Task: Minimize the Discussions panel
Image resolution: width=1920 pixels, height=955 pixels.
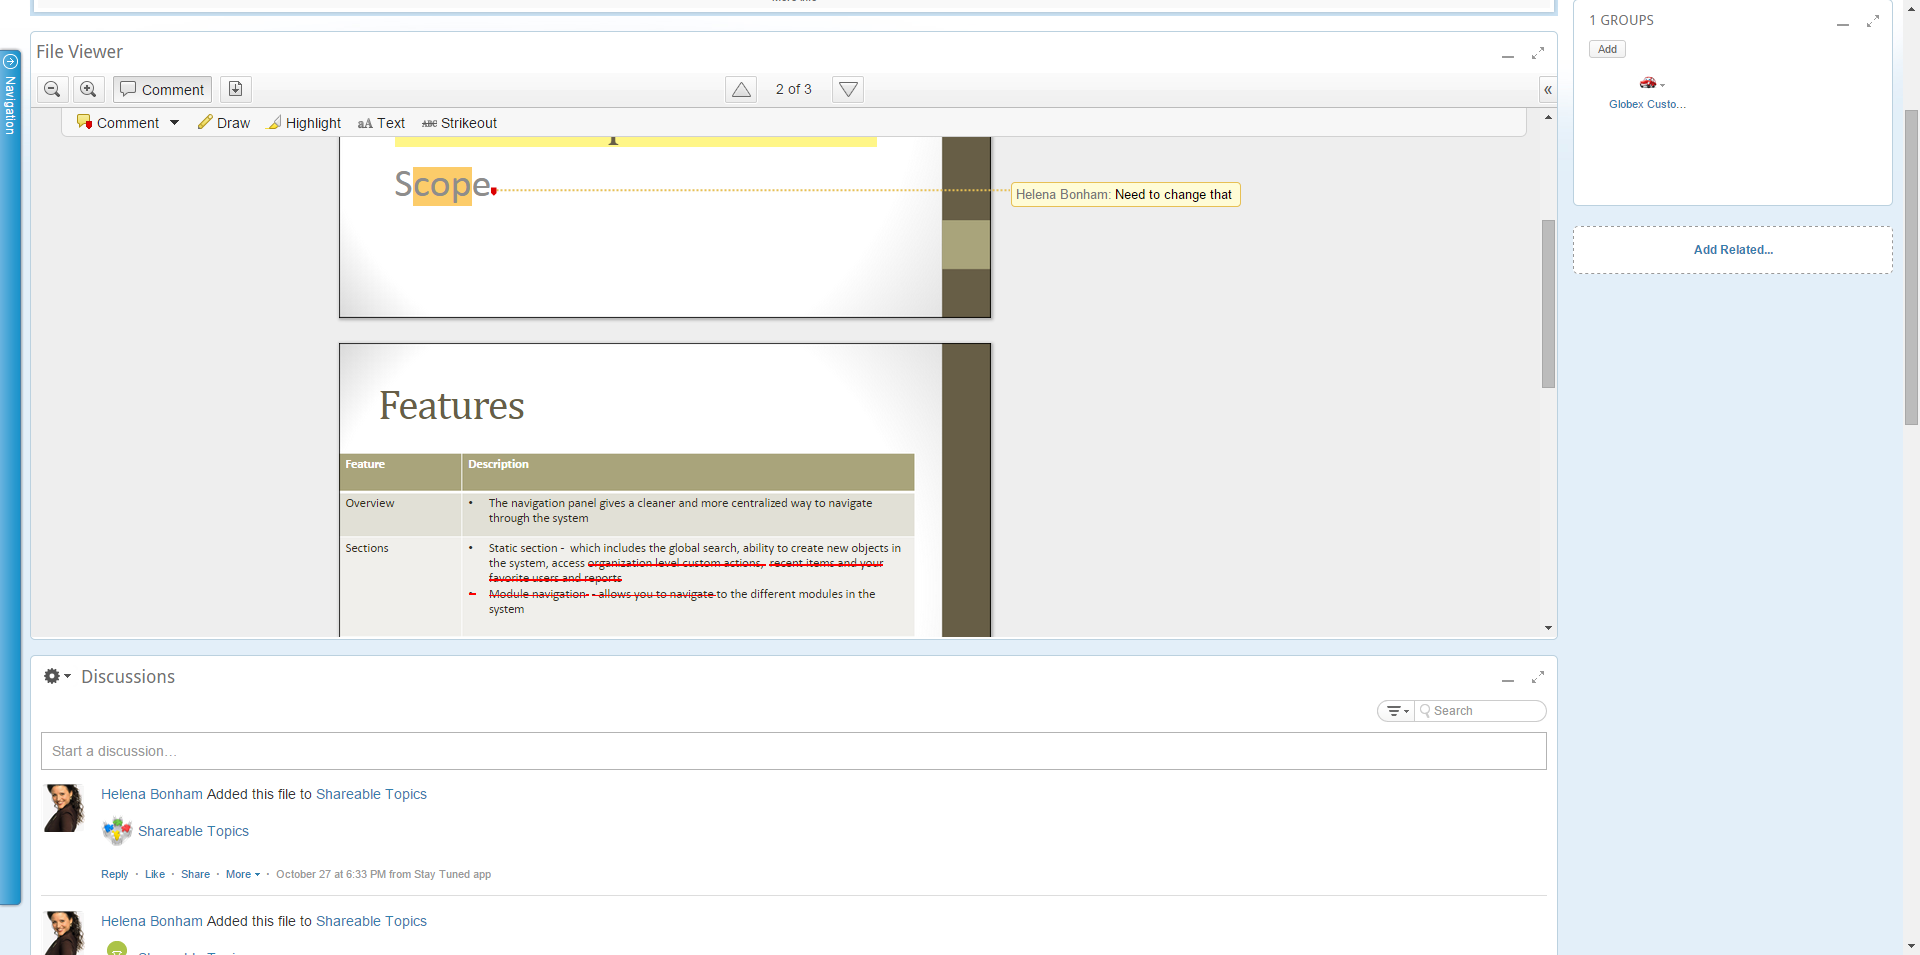Action: [1508, 679]
